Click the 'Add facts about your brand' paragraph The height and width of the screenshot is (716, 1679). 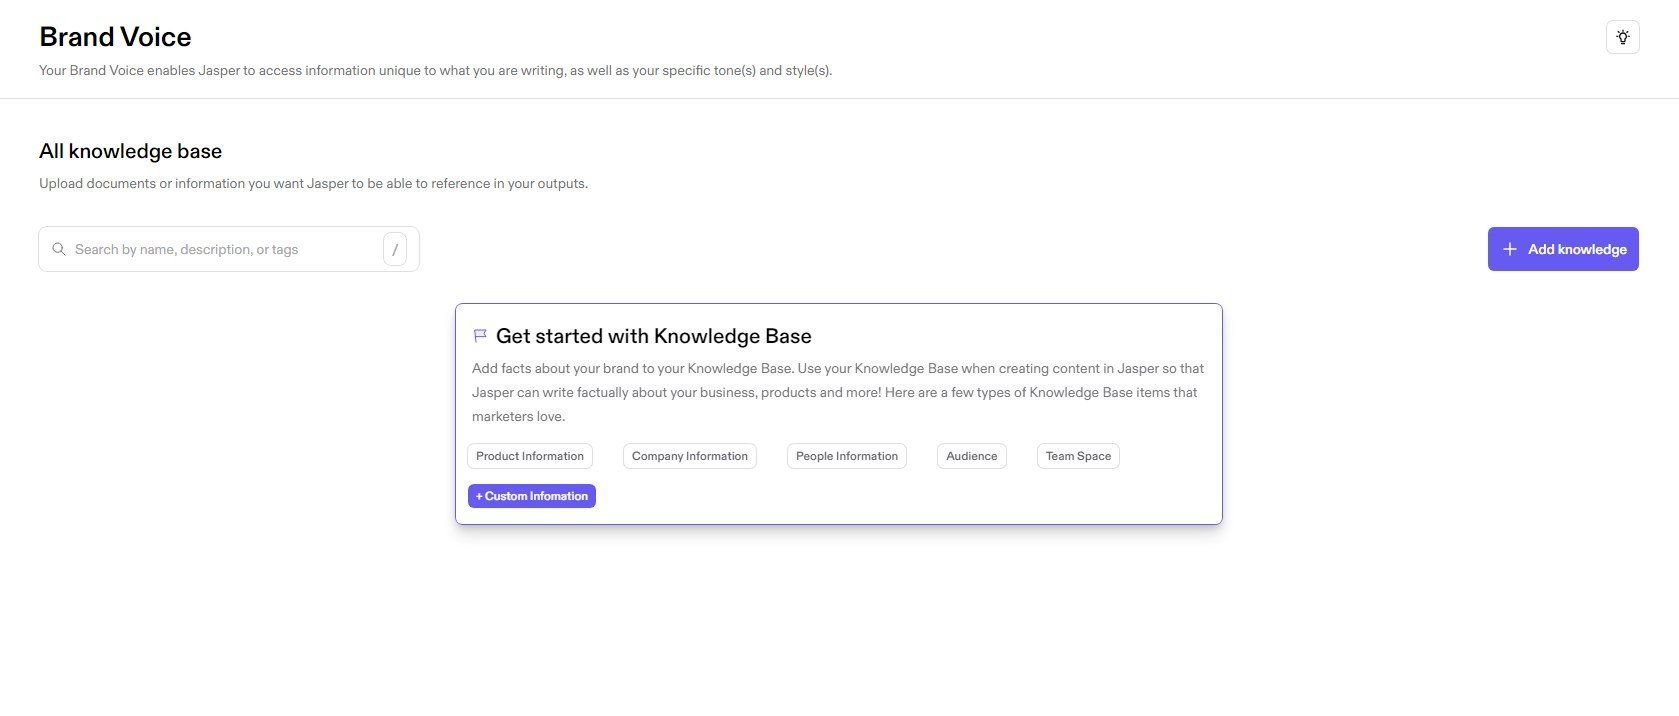click(838, 392)
